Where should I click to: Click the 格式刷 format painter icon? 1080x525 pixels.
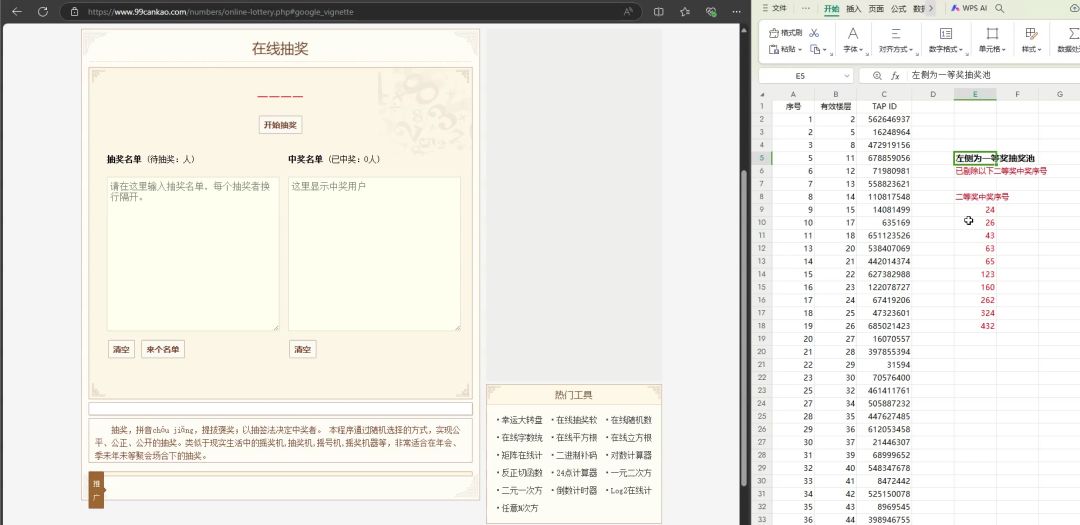point(785,33)
